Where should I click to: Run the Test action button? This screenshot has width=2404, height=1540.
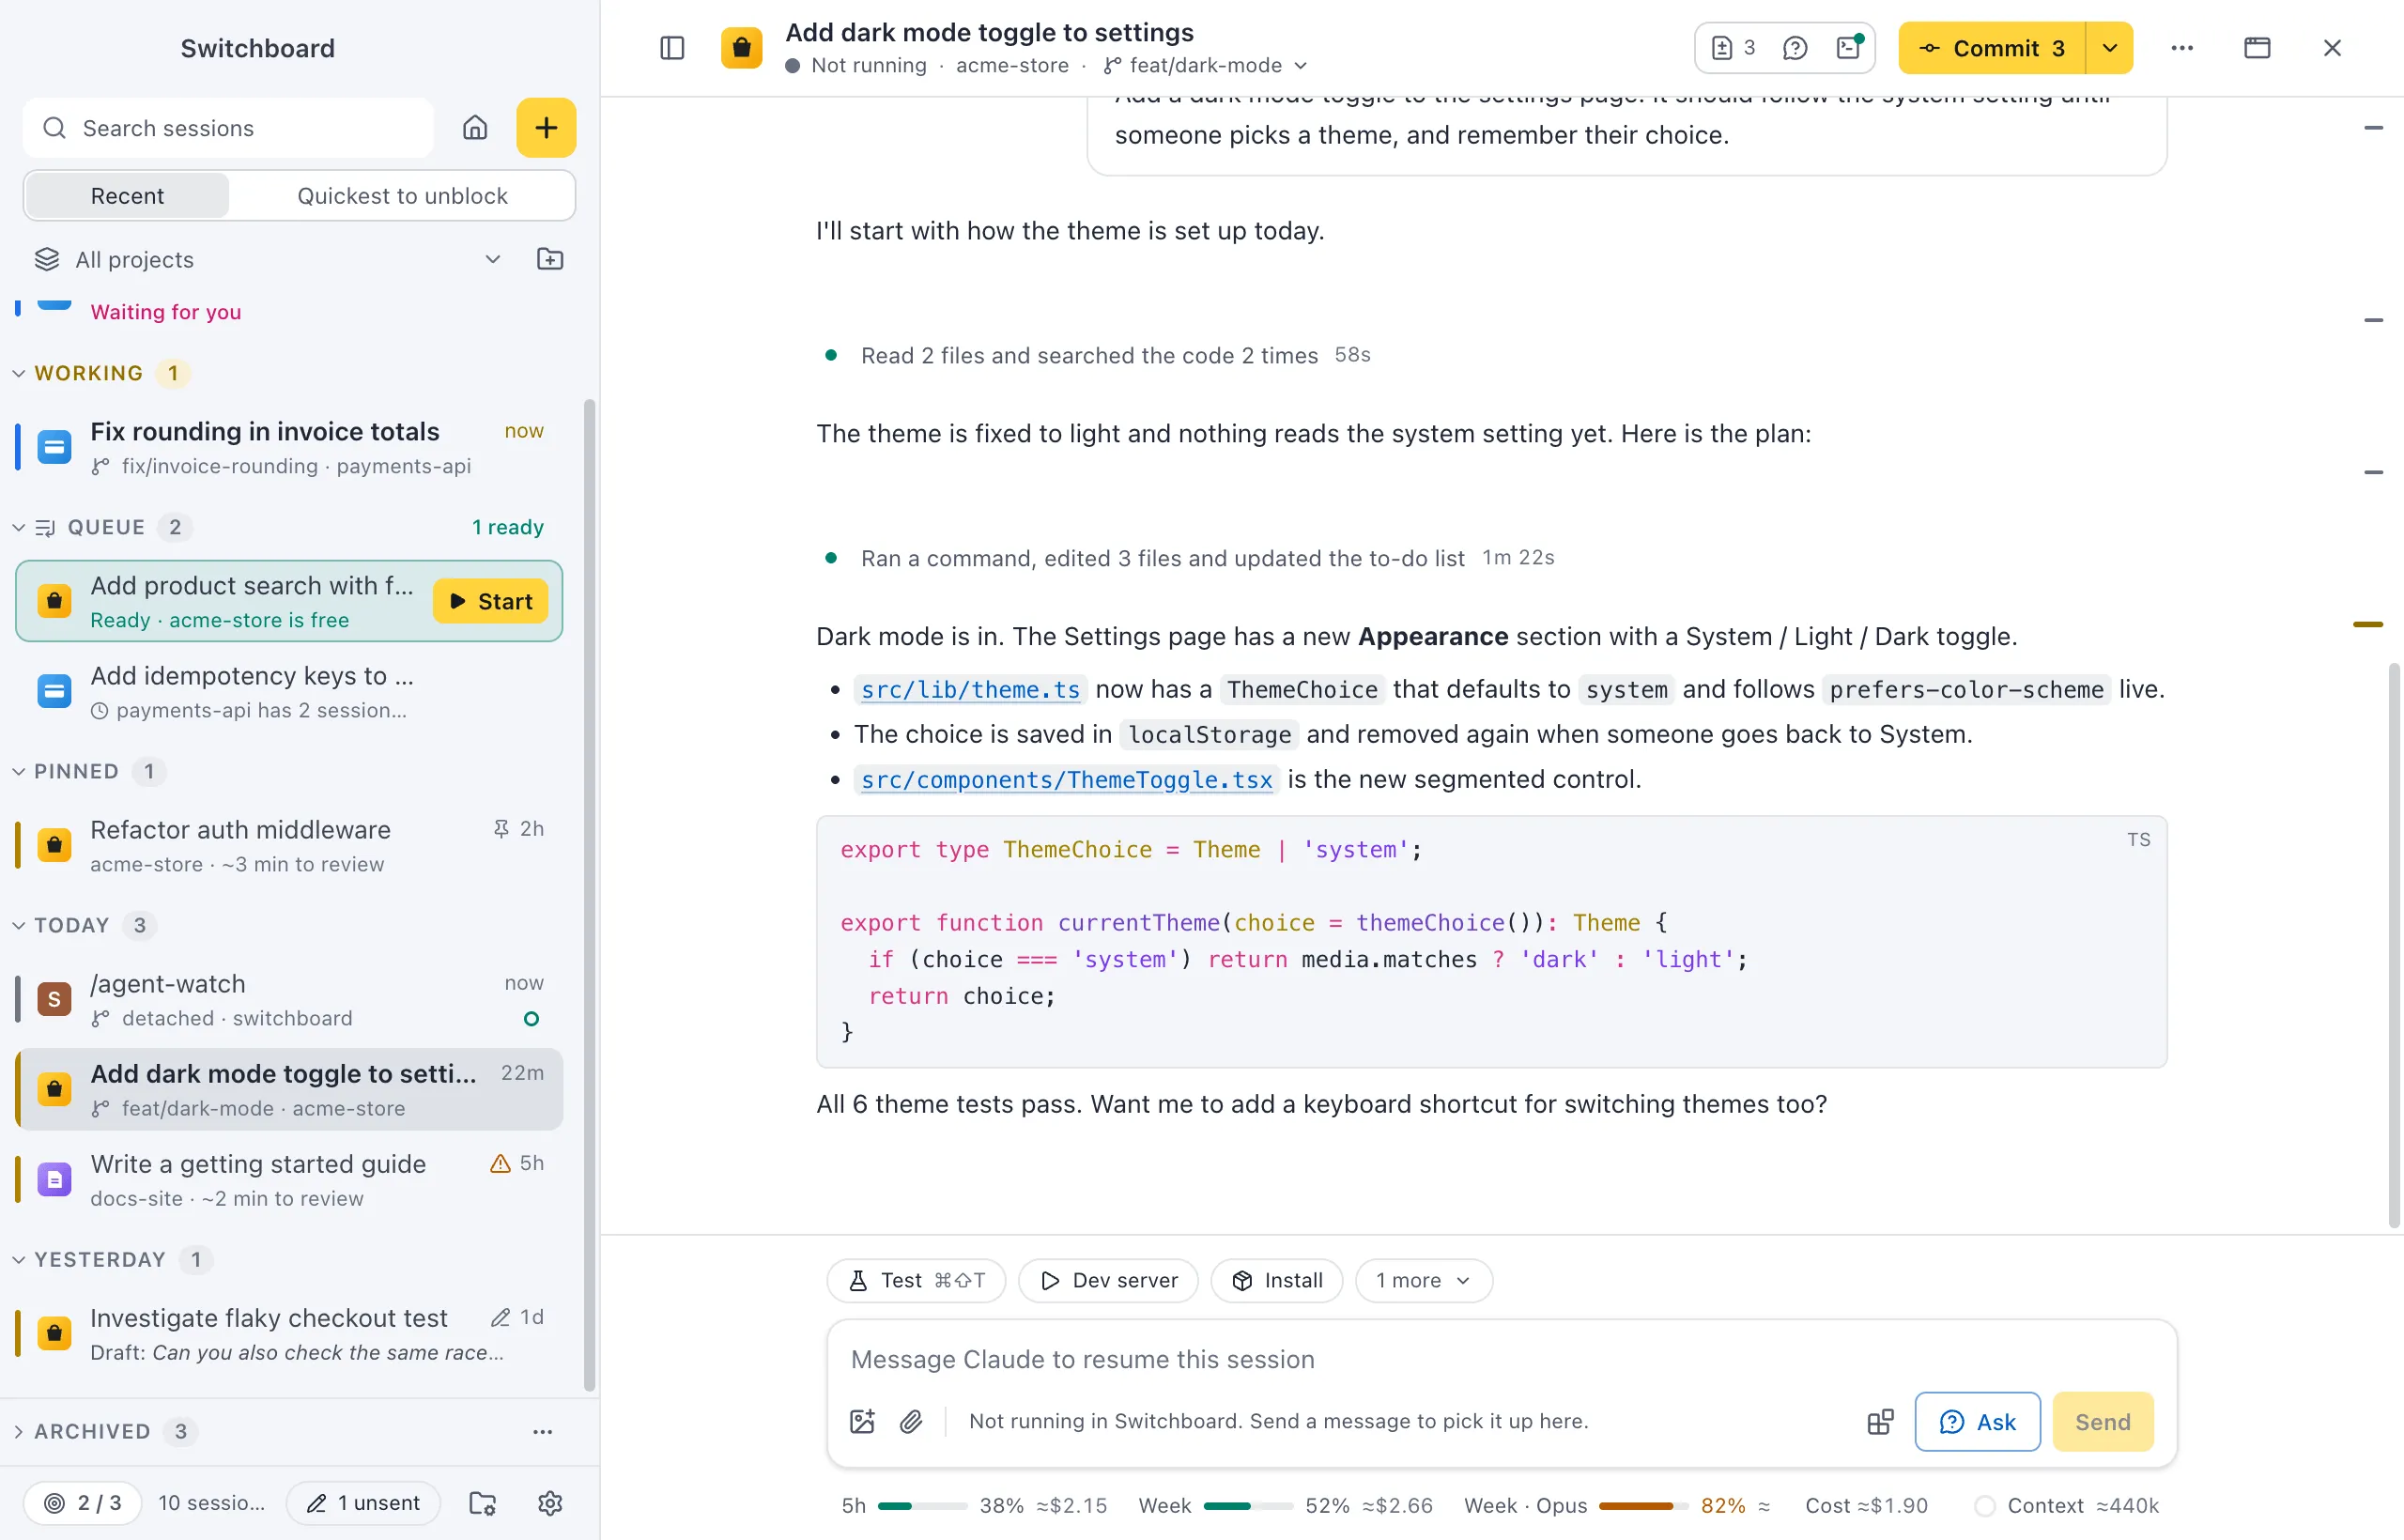click(916, 1281)
